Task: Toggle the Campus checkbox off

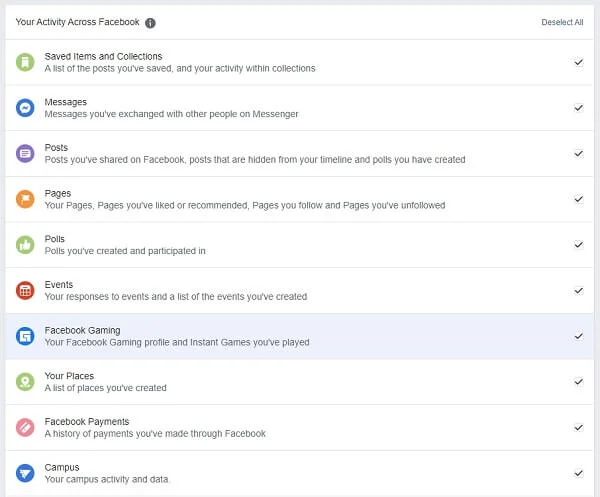Action: pos(578,473)
